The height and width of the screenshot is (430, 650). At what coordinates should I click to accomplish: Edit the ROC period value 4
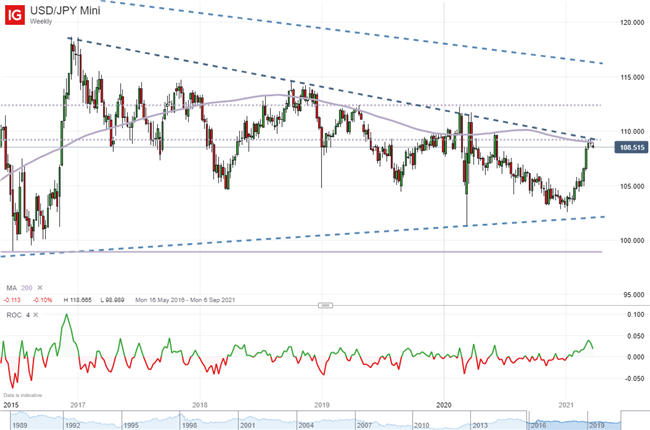(x=28, y=315)
